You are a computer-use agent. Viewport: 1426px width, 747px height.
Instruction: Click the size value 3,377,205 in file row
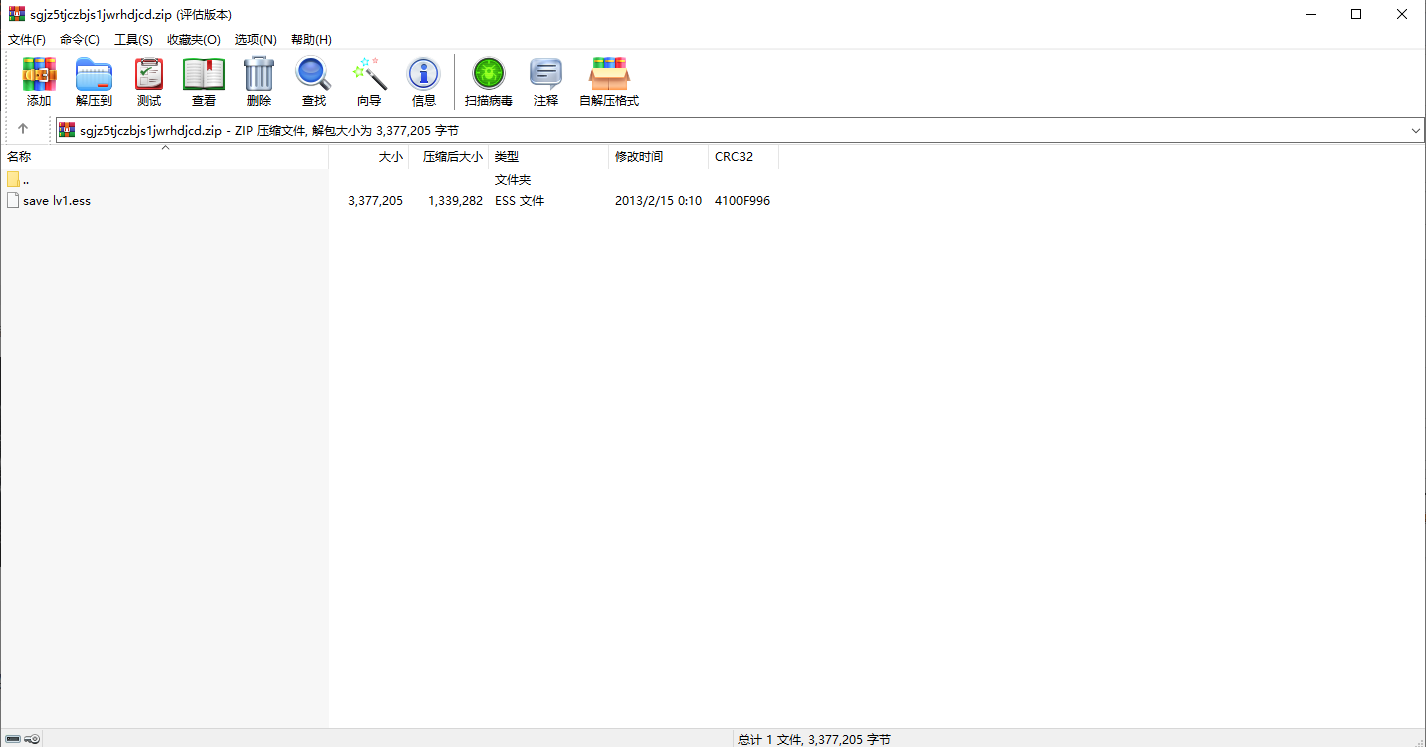[375, 201]
